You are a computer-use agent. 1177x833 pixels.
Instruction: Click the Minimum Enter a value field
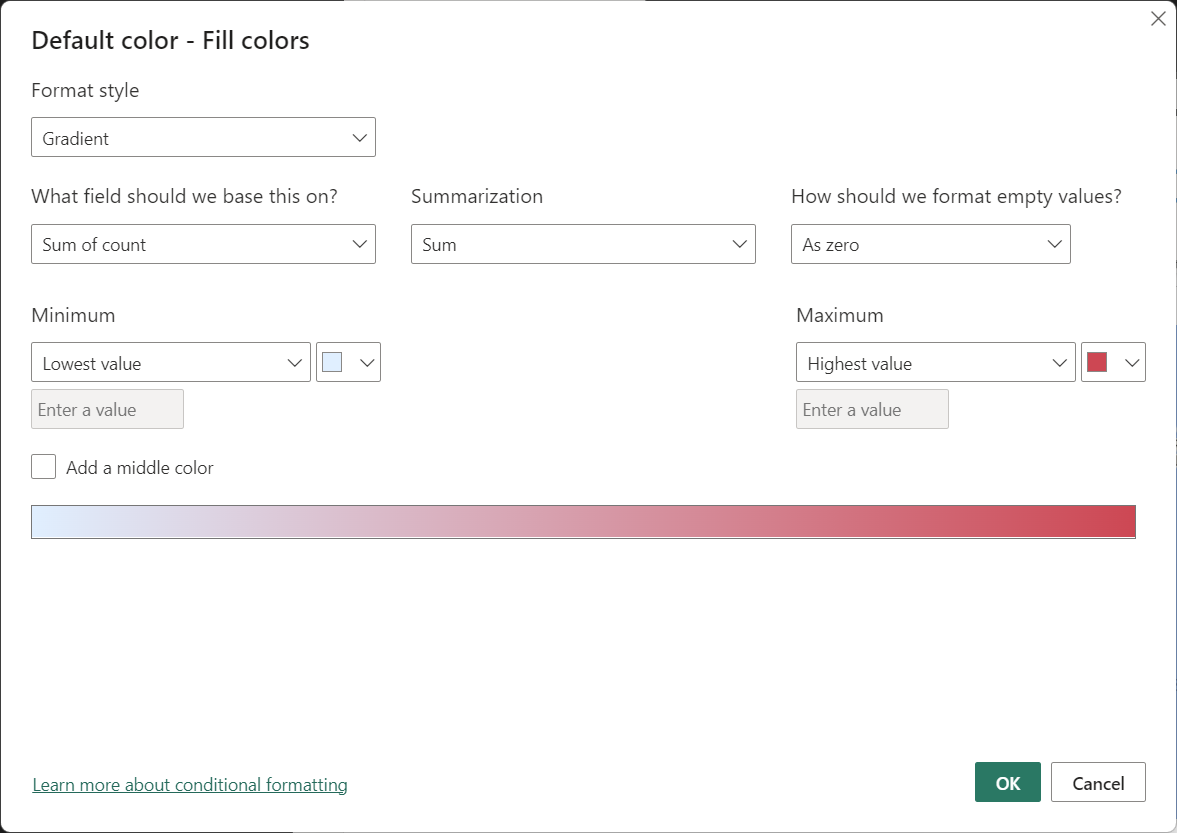pos(107,409)
